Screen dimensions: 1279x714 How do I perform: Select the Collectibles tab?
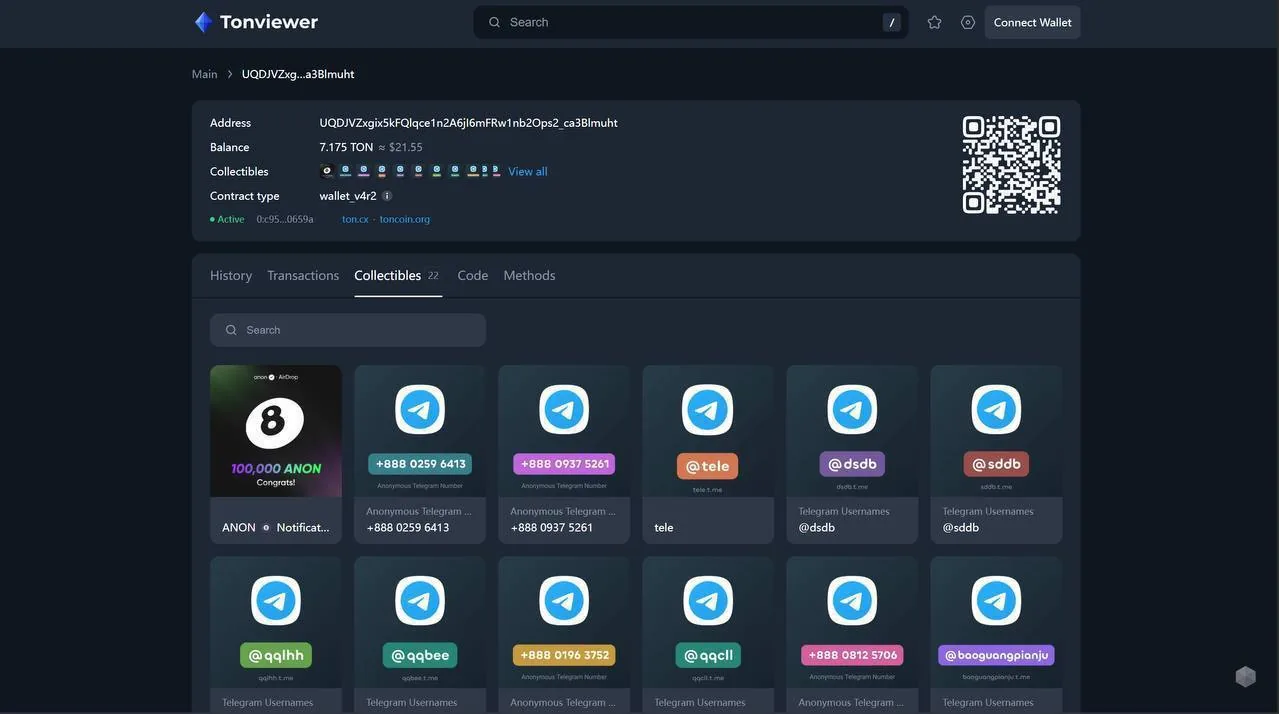pyautogui.click(x=397, y=275)
